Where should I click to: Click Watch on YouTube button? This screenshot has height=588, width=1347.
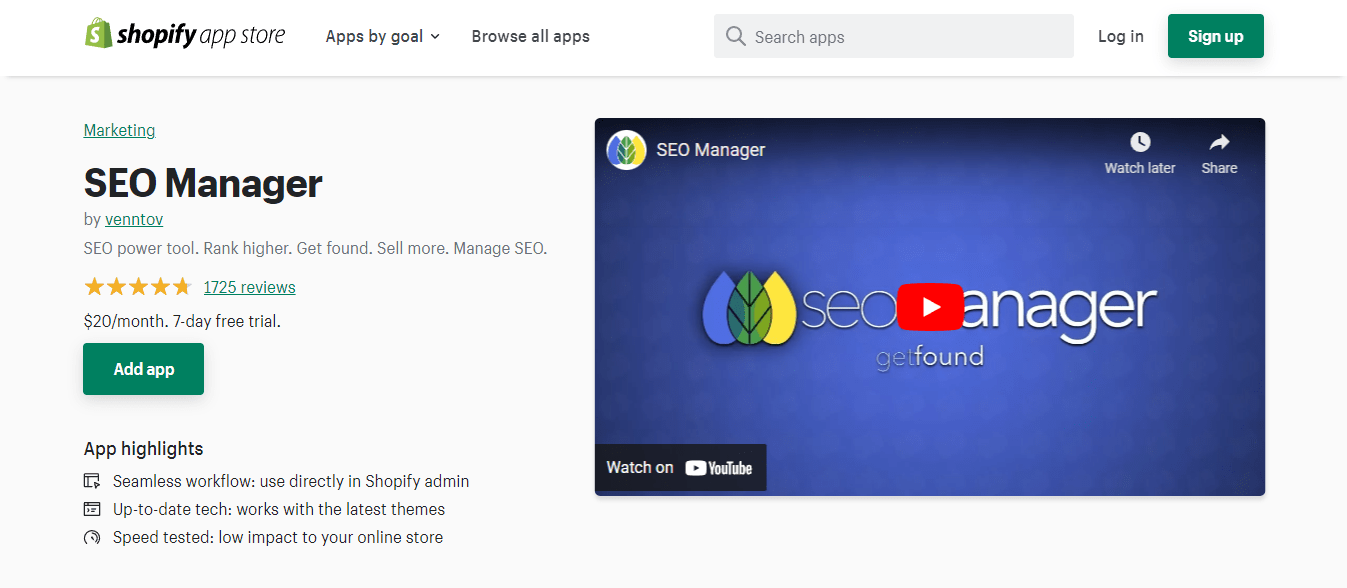pyautogui.click(x=680, y=467)
